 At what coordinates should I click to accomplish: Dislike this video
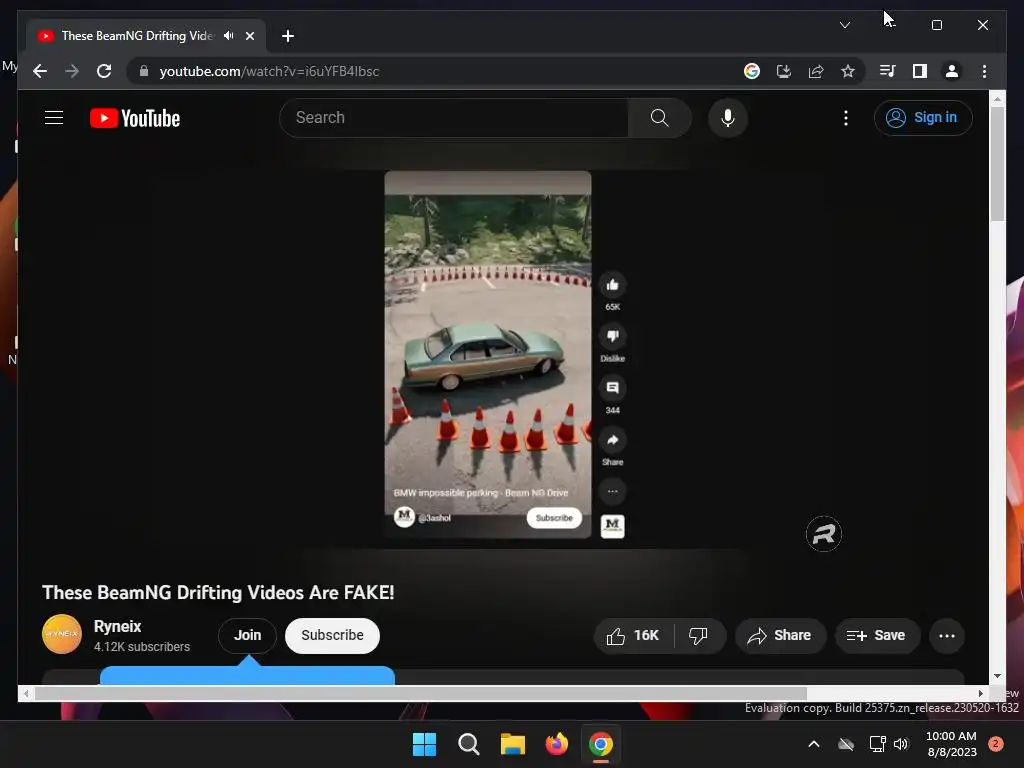(699, 635)
